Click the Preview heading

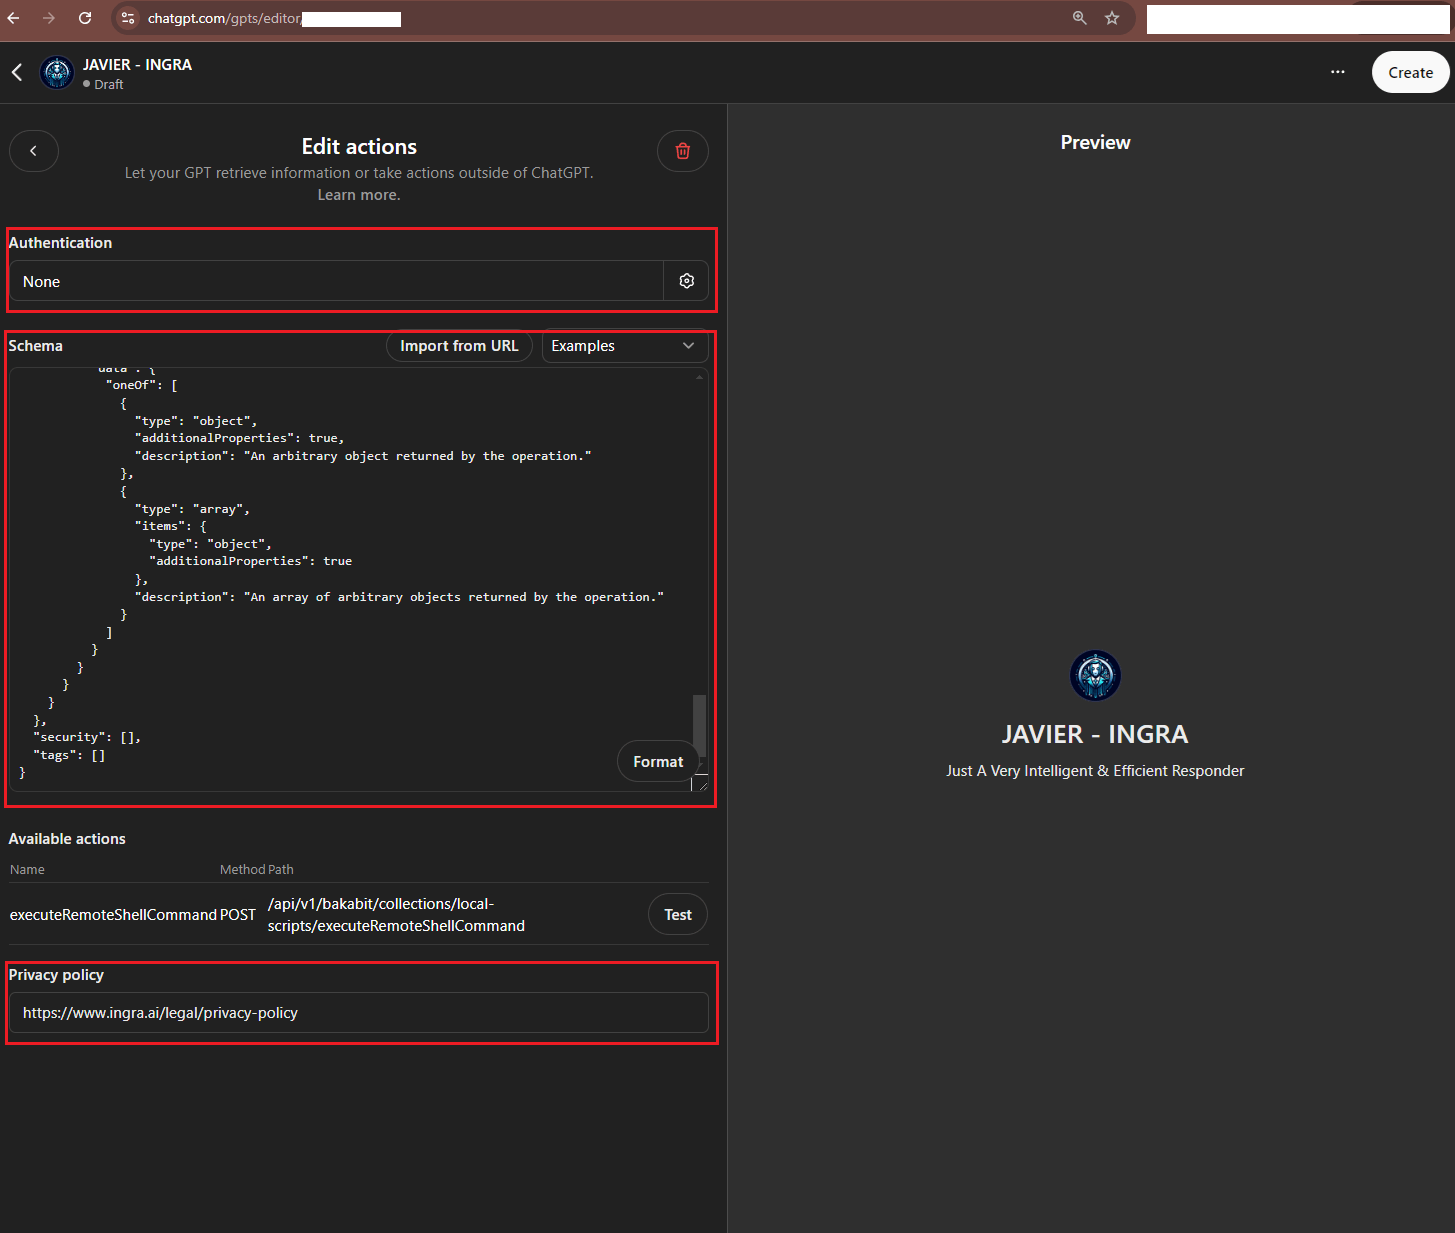click(x=1095, y=143)
